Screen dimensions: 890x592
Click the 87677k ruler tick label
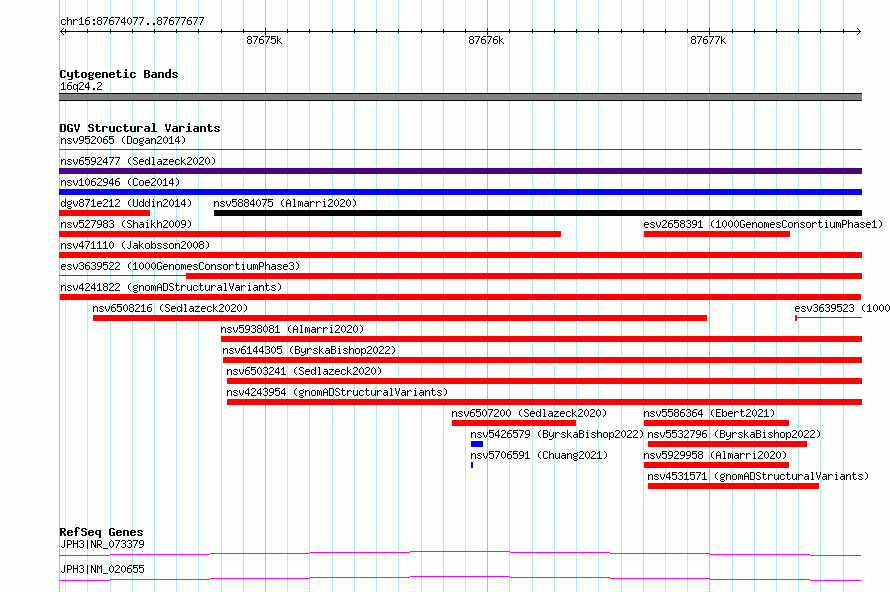click(708, 40)
